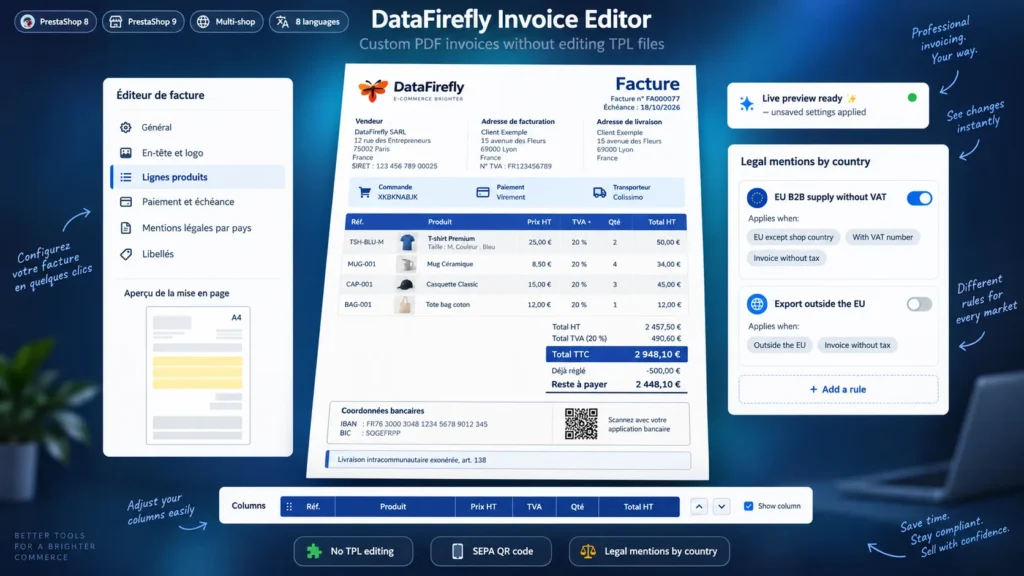Screen dimensions: 1024x576
Task: Click the Transporteur truck icon
Action: click(x=599, y=192)
